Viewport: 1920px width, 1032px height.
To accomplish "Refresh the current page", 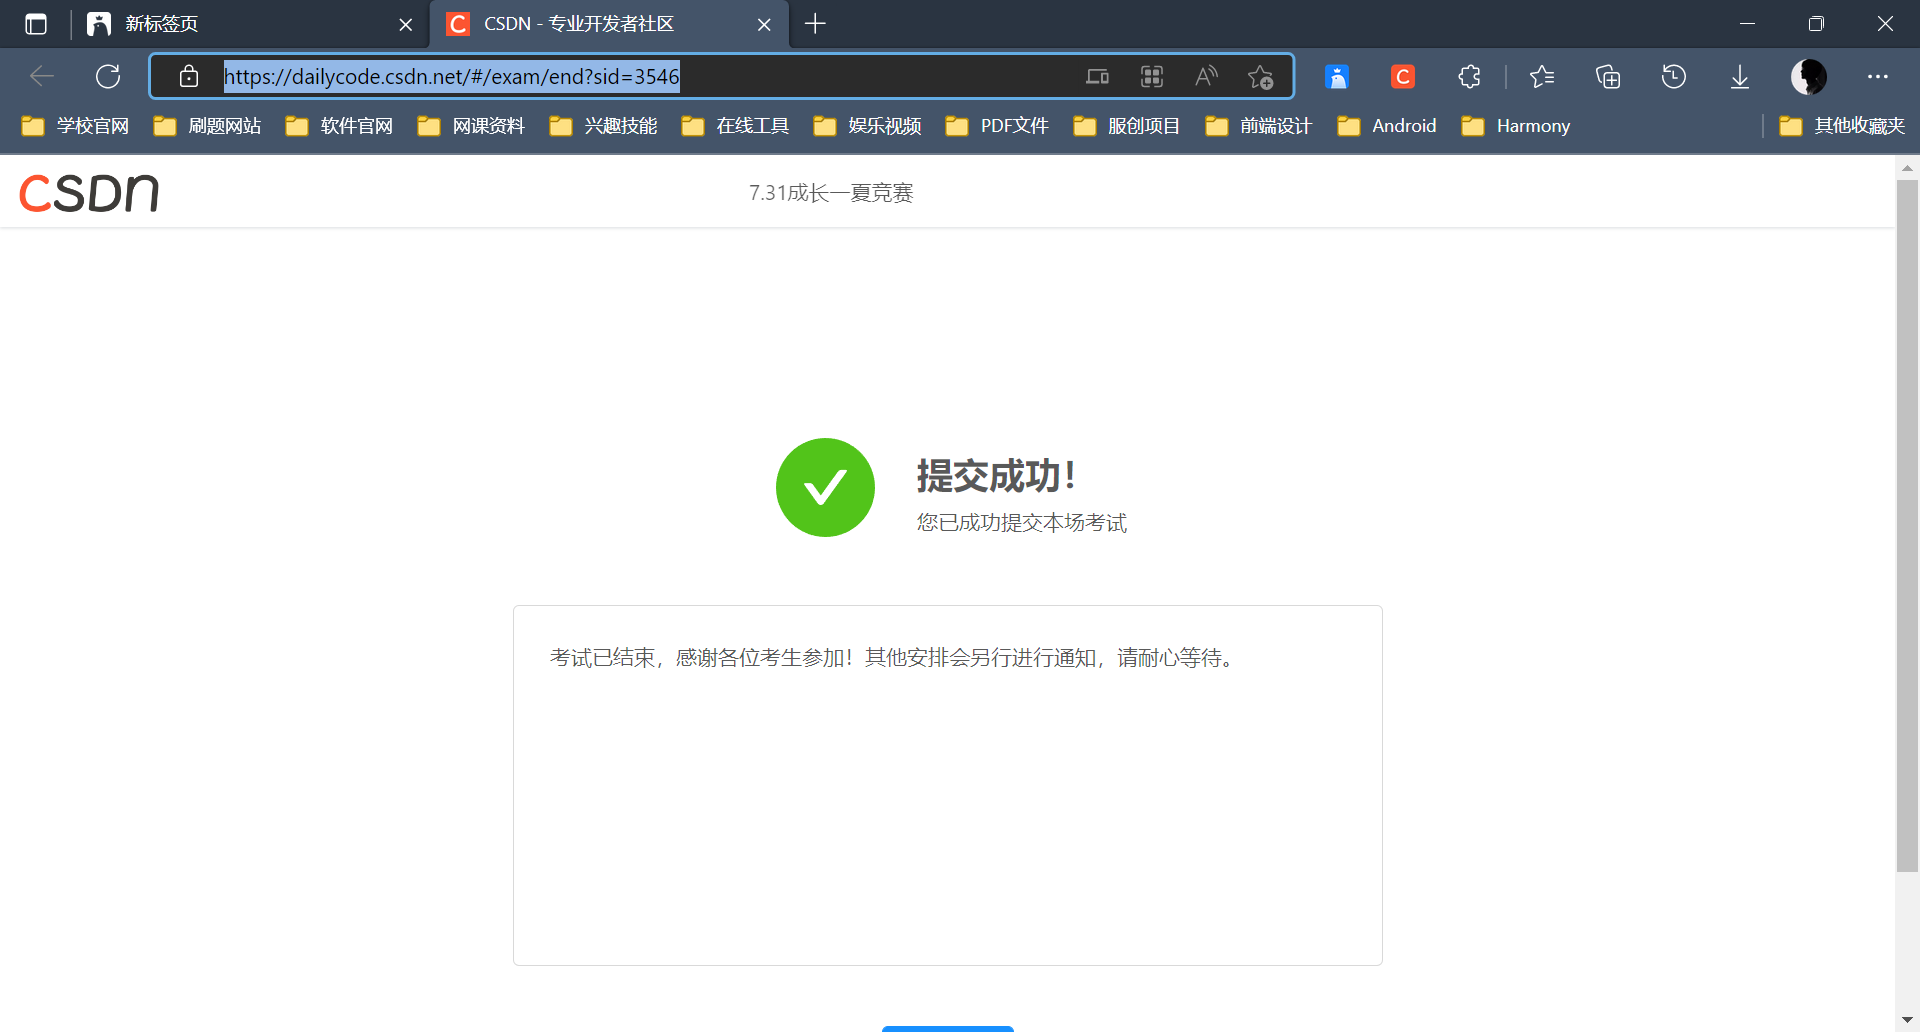I will 108,76.
